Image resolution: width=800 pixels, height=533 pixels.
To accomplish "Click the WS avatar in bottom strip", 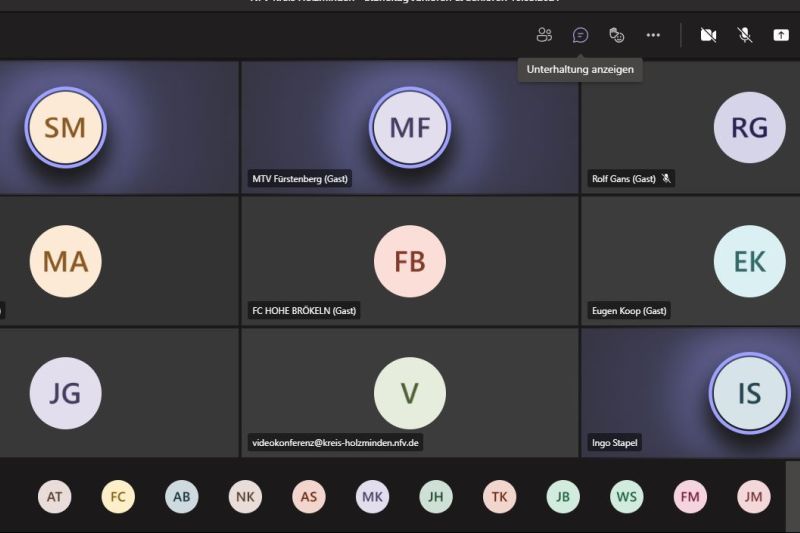I will pyautogui.click(x=627, y=497).
